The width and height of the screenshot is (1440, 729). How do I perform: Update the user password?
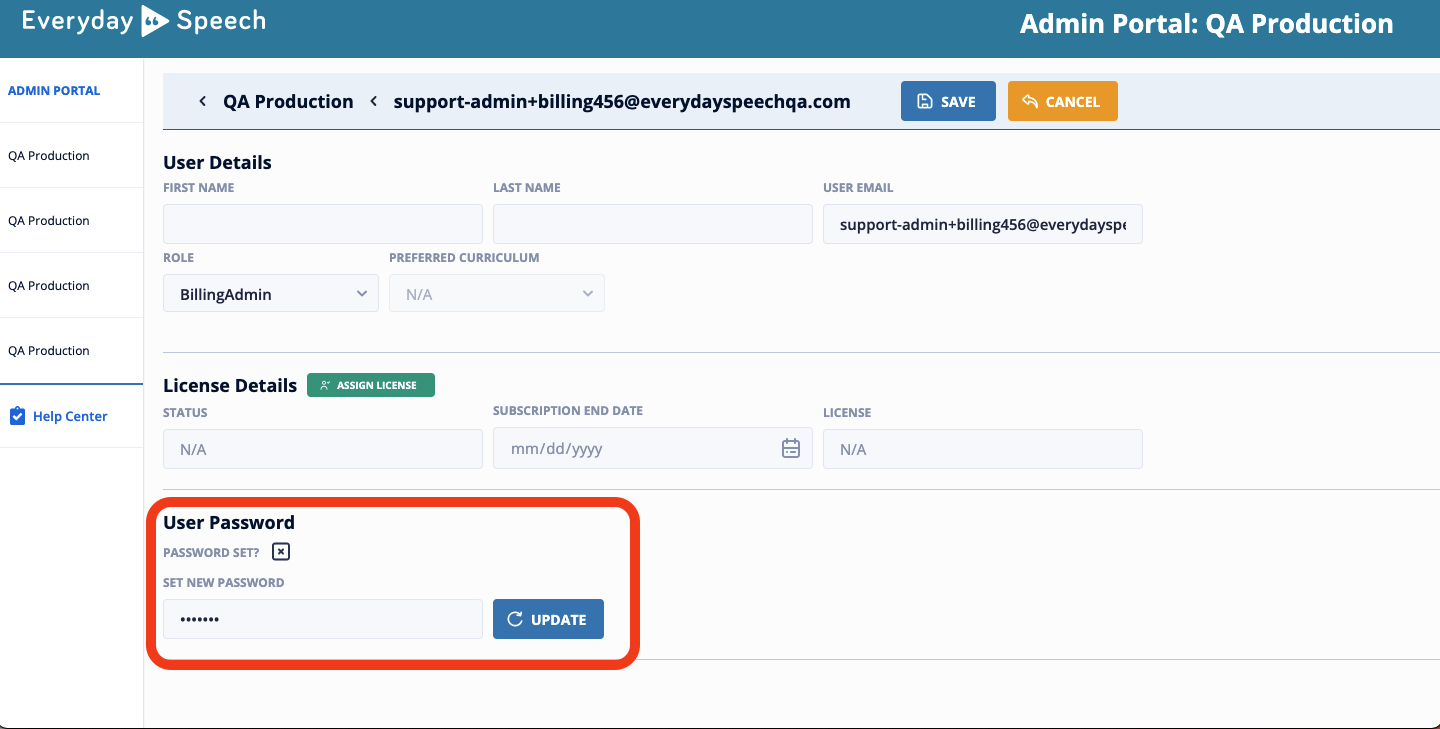[548, 619]
